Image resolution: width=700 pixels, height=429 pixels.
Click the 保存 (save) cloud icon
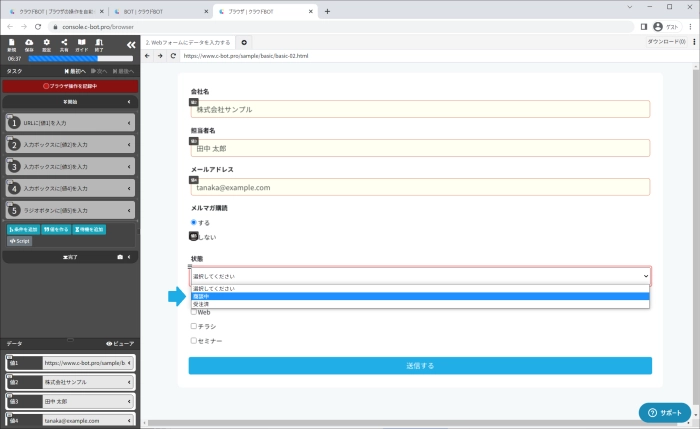click(29, 44)
